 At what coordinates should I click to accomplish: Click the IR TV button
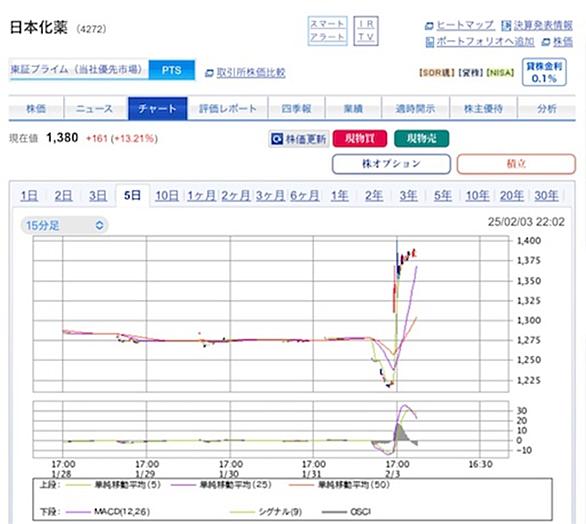(x=366, y=31)
